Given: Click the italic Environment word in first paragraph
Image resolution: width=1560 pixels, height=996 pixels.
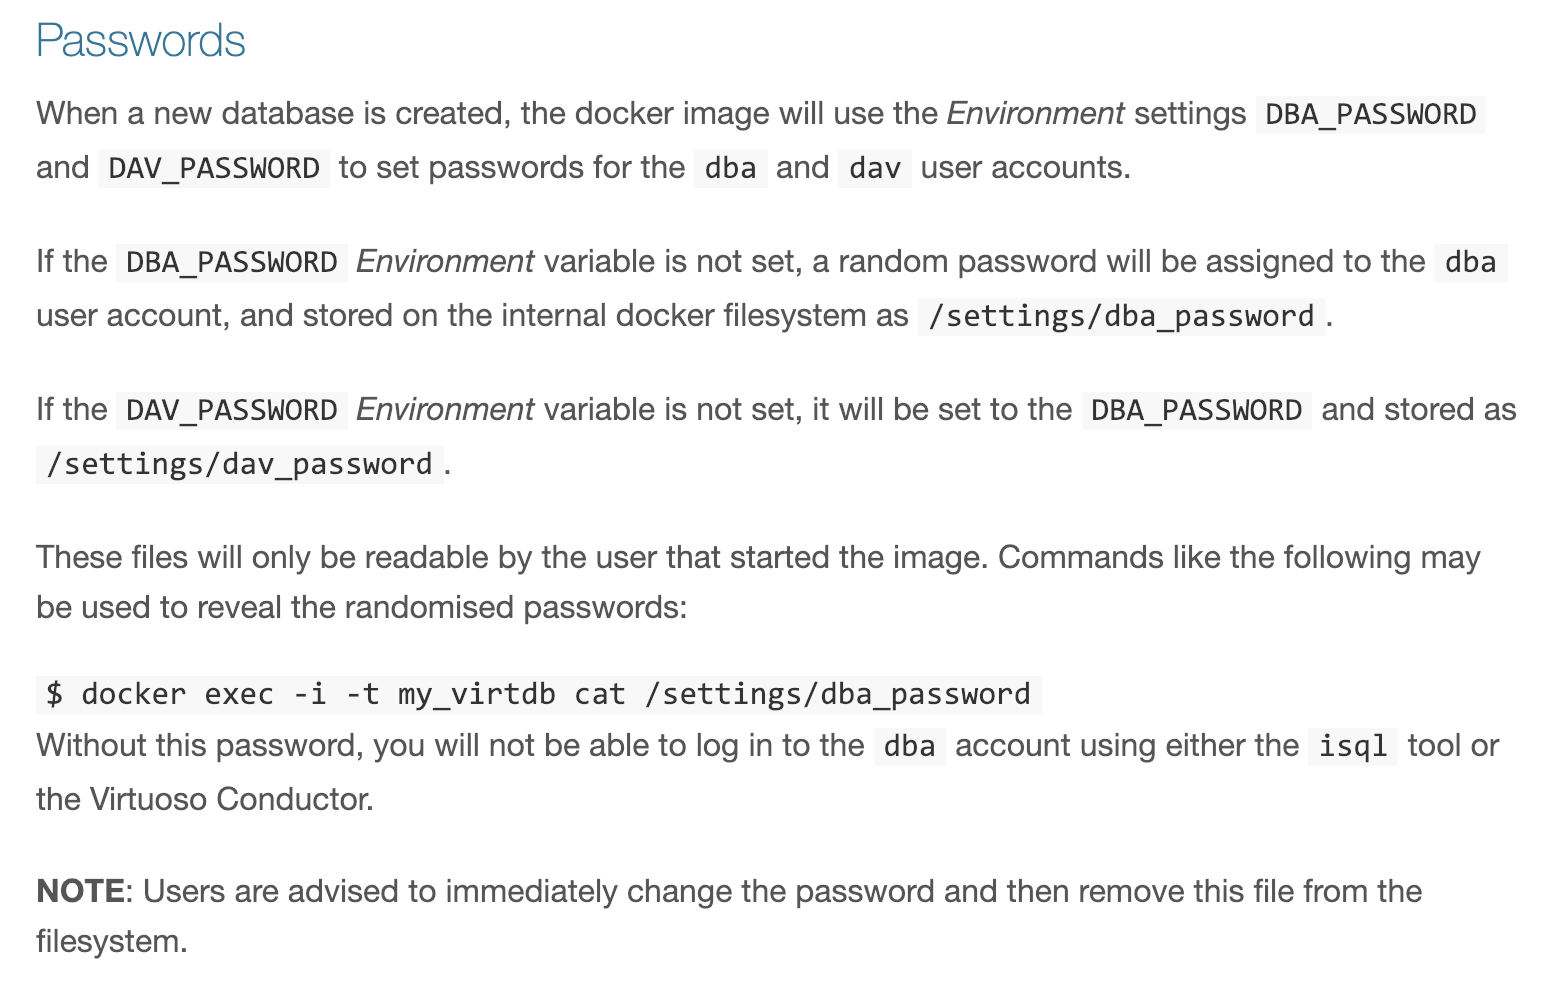Looking at the screenshot, I should (x=1035, y=114).
